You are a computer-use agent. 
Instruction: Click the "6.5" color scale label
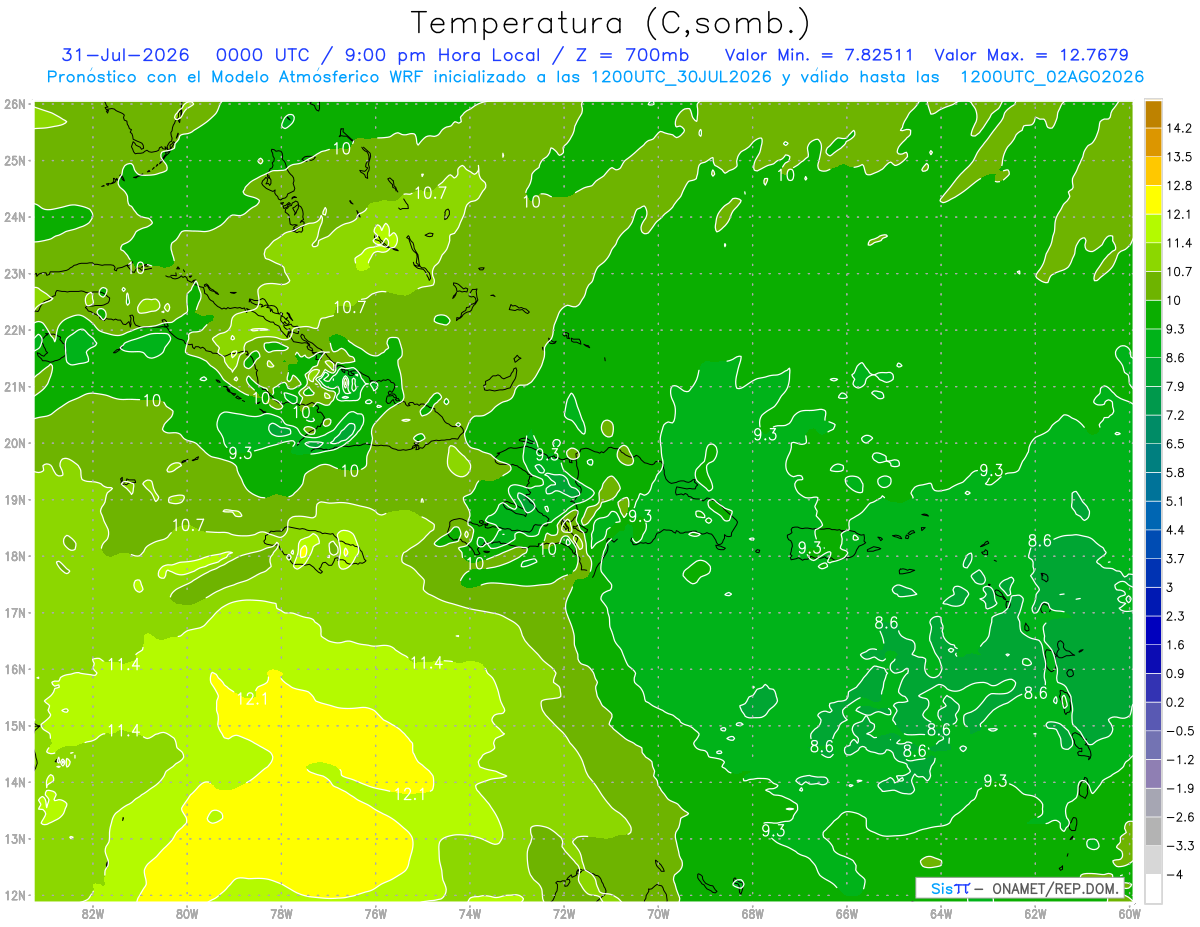[1176, 443]
